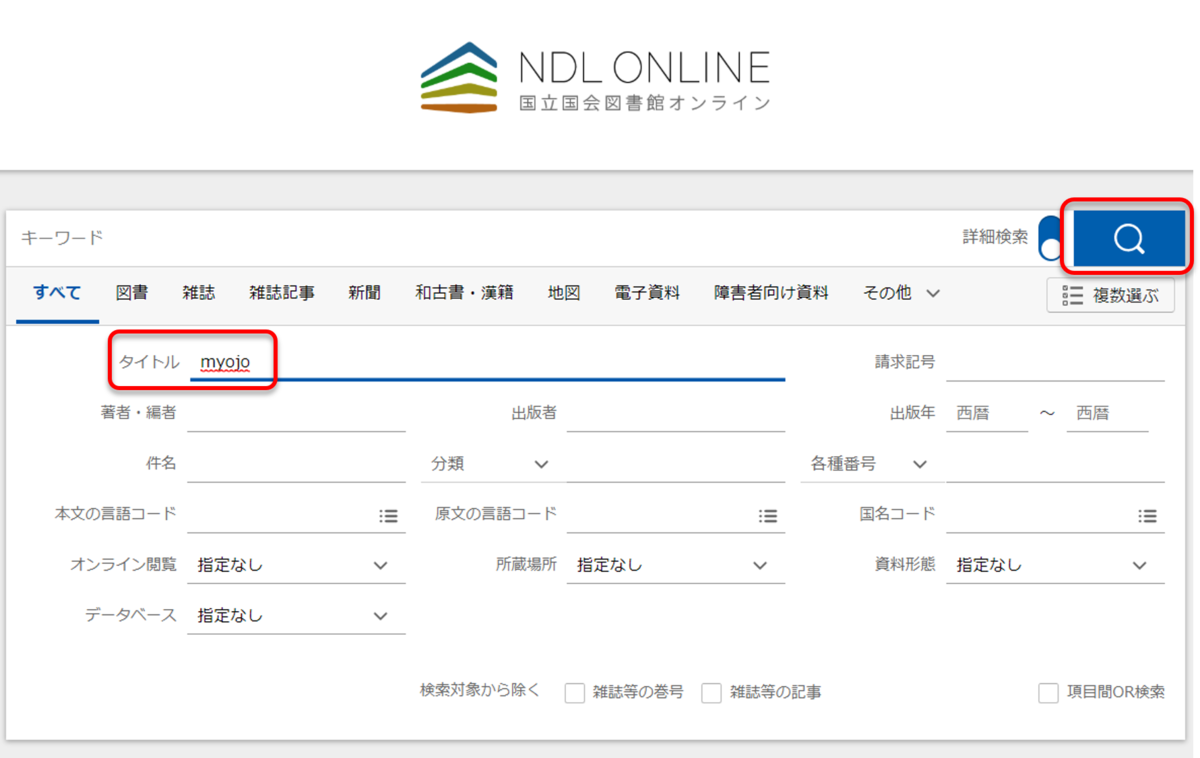
Task: Click the 国名コード input field
Action: click(1039, 515)
